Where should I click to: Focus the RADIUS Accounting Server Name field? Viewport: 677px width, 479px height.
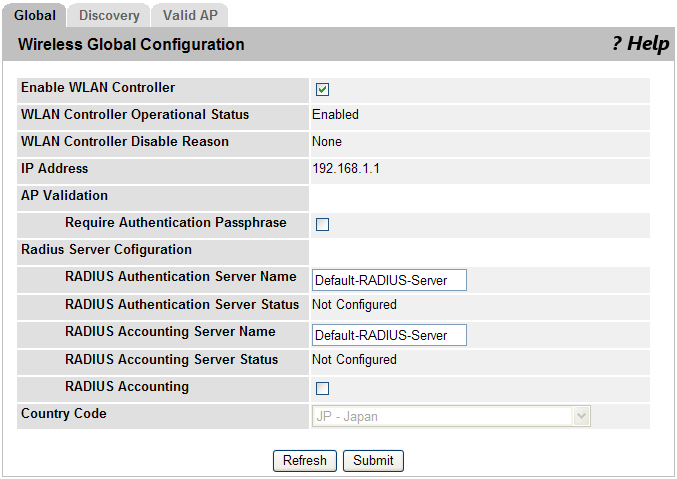click(x=389, y=335)
